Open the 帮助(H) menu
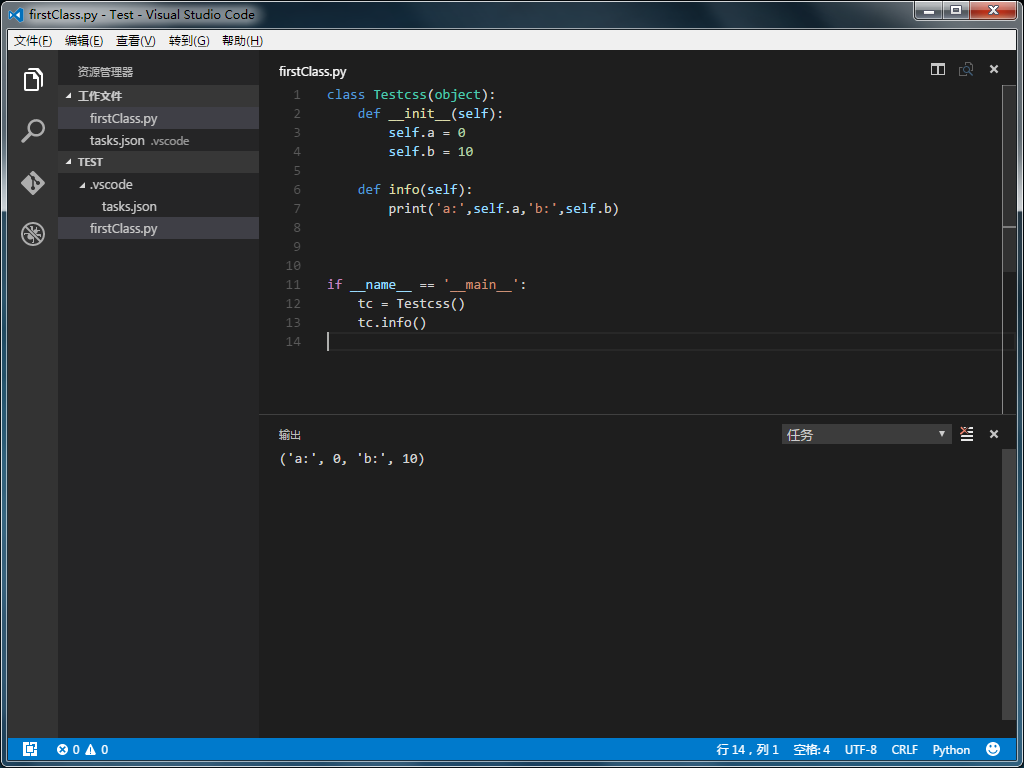 coord(242,40)
